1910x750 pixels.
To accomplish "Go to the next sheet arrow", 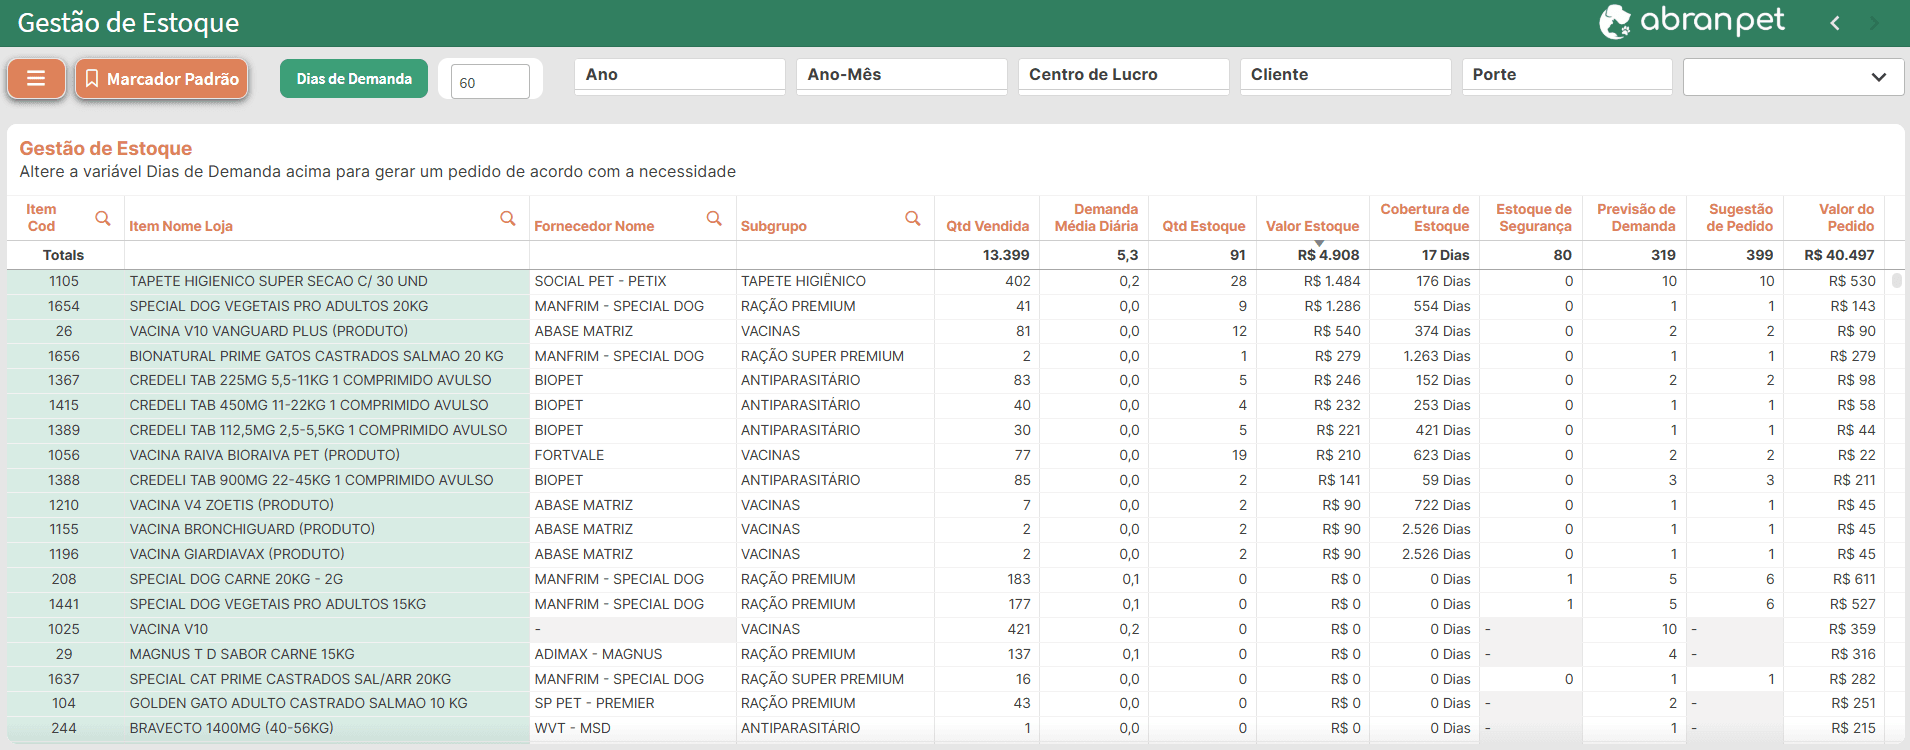I will 1874,23.
